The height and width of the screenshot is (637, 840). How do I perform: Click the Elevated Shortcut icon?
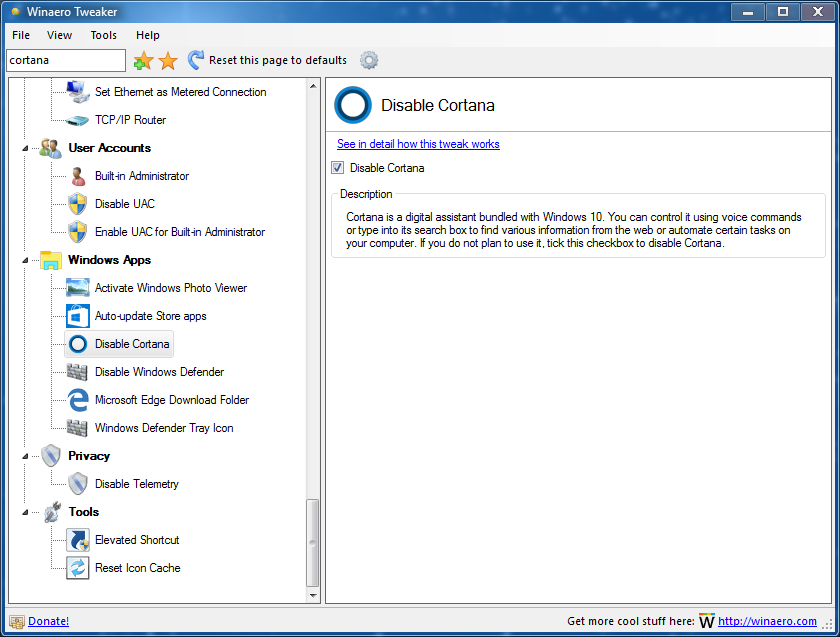[78, 539]
